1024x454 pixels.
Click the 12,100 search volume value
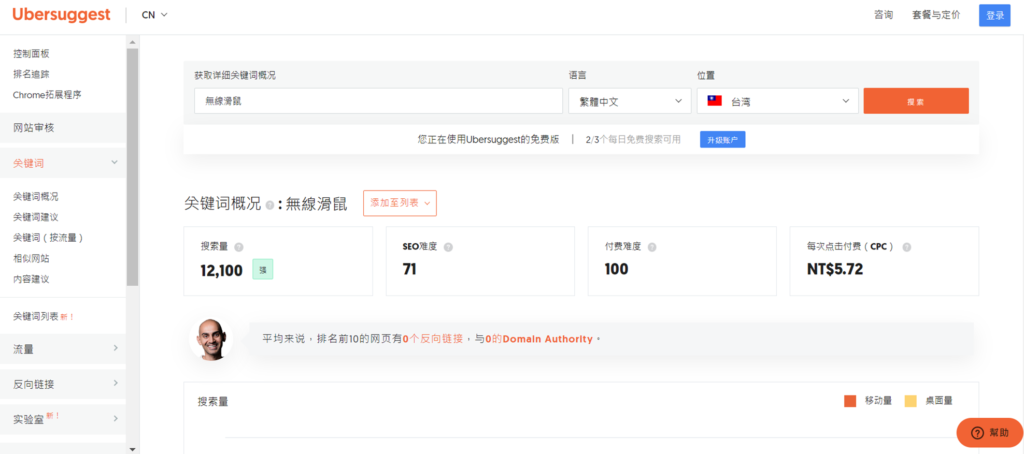click(222, 269)
